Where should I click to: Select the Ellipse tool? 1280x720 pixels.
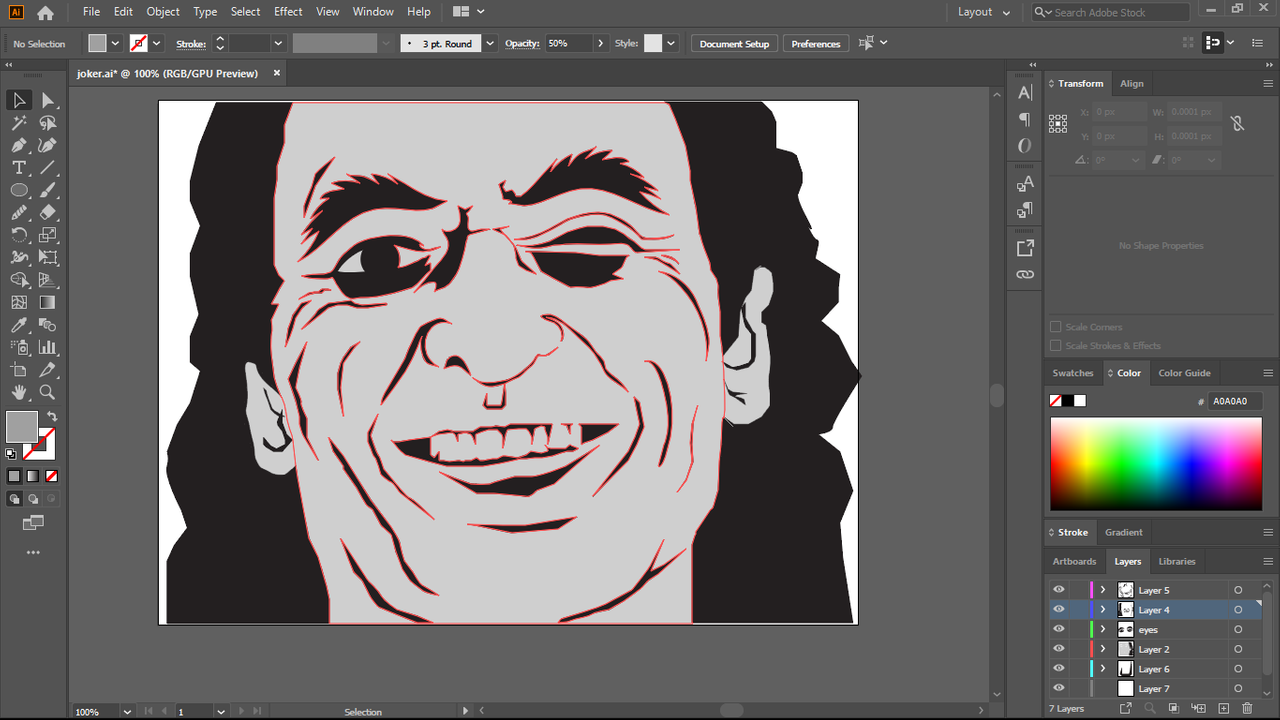pyautogui.click(x=19, y=190)
